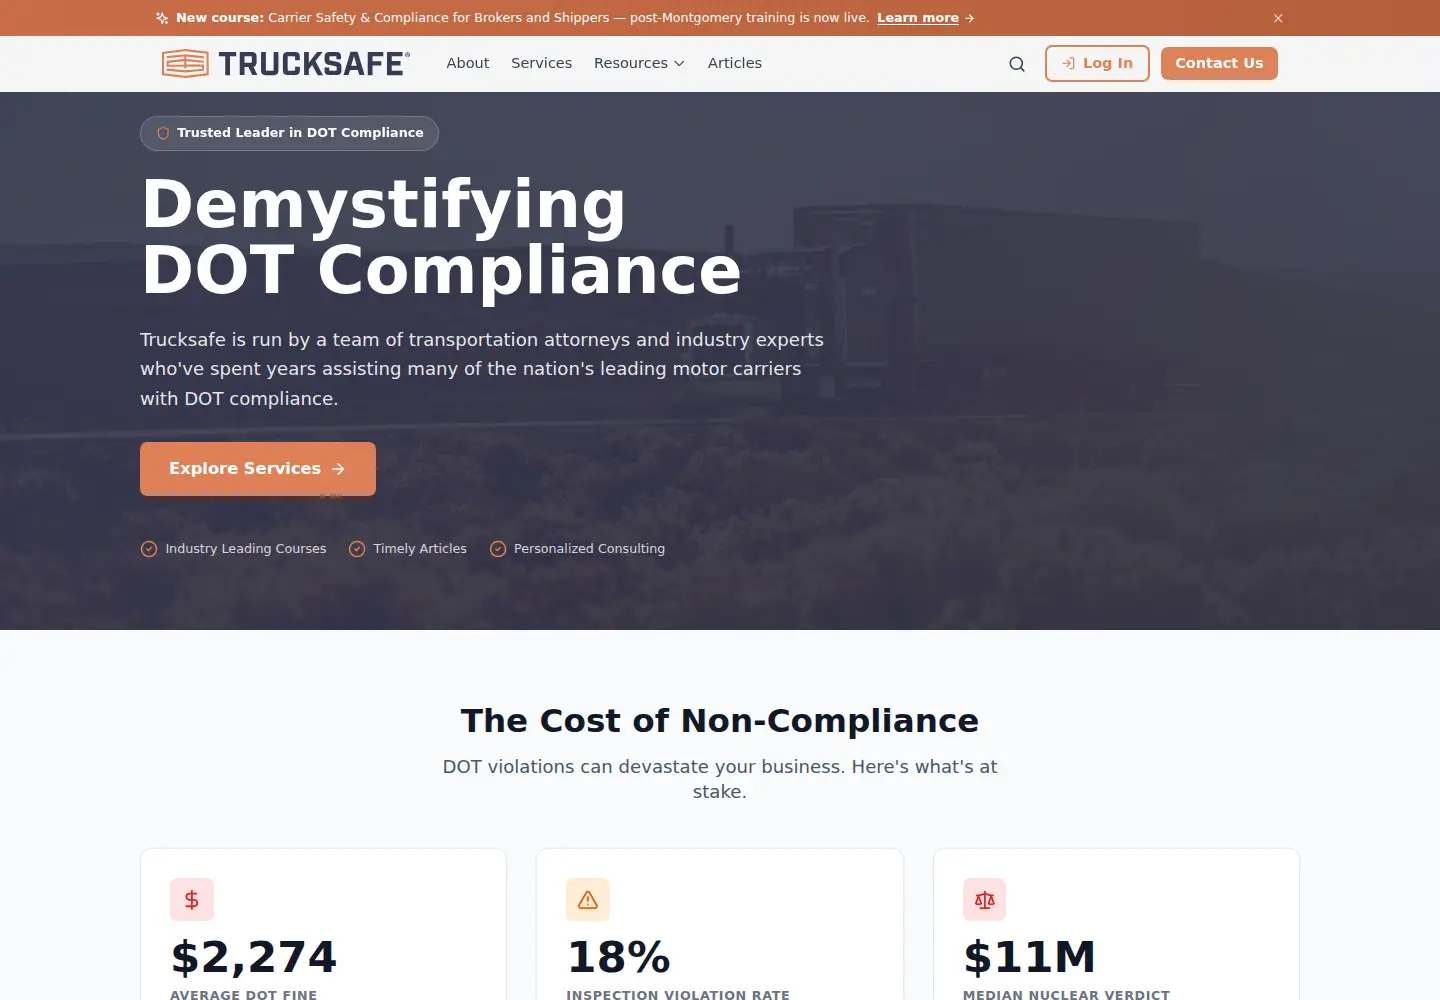Open the Services nav item
The image size is (1440, 1000).
(x=542, y=63)
